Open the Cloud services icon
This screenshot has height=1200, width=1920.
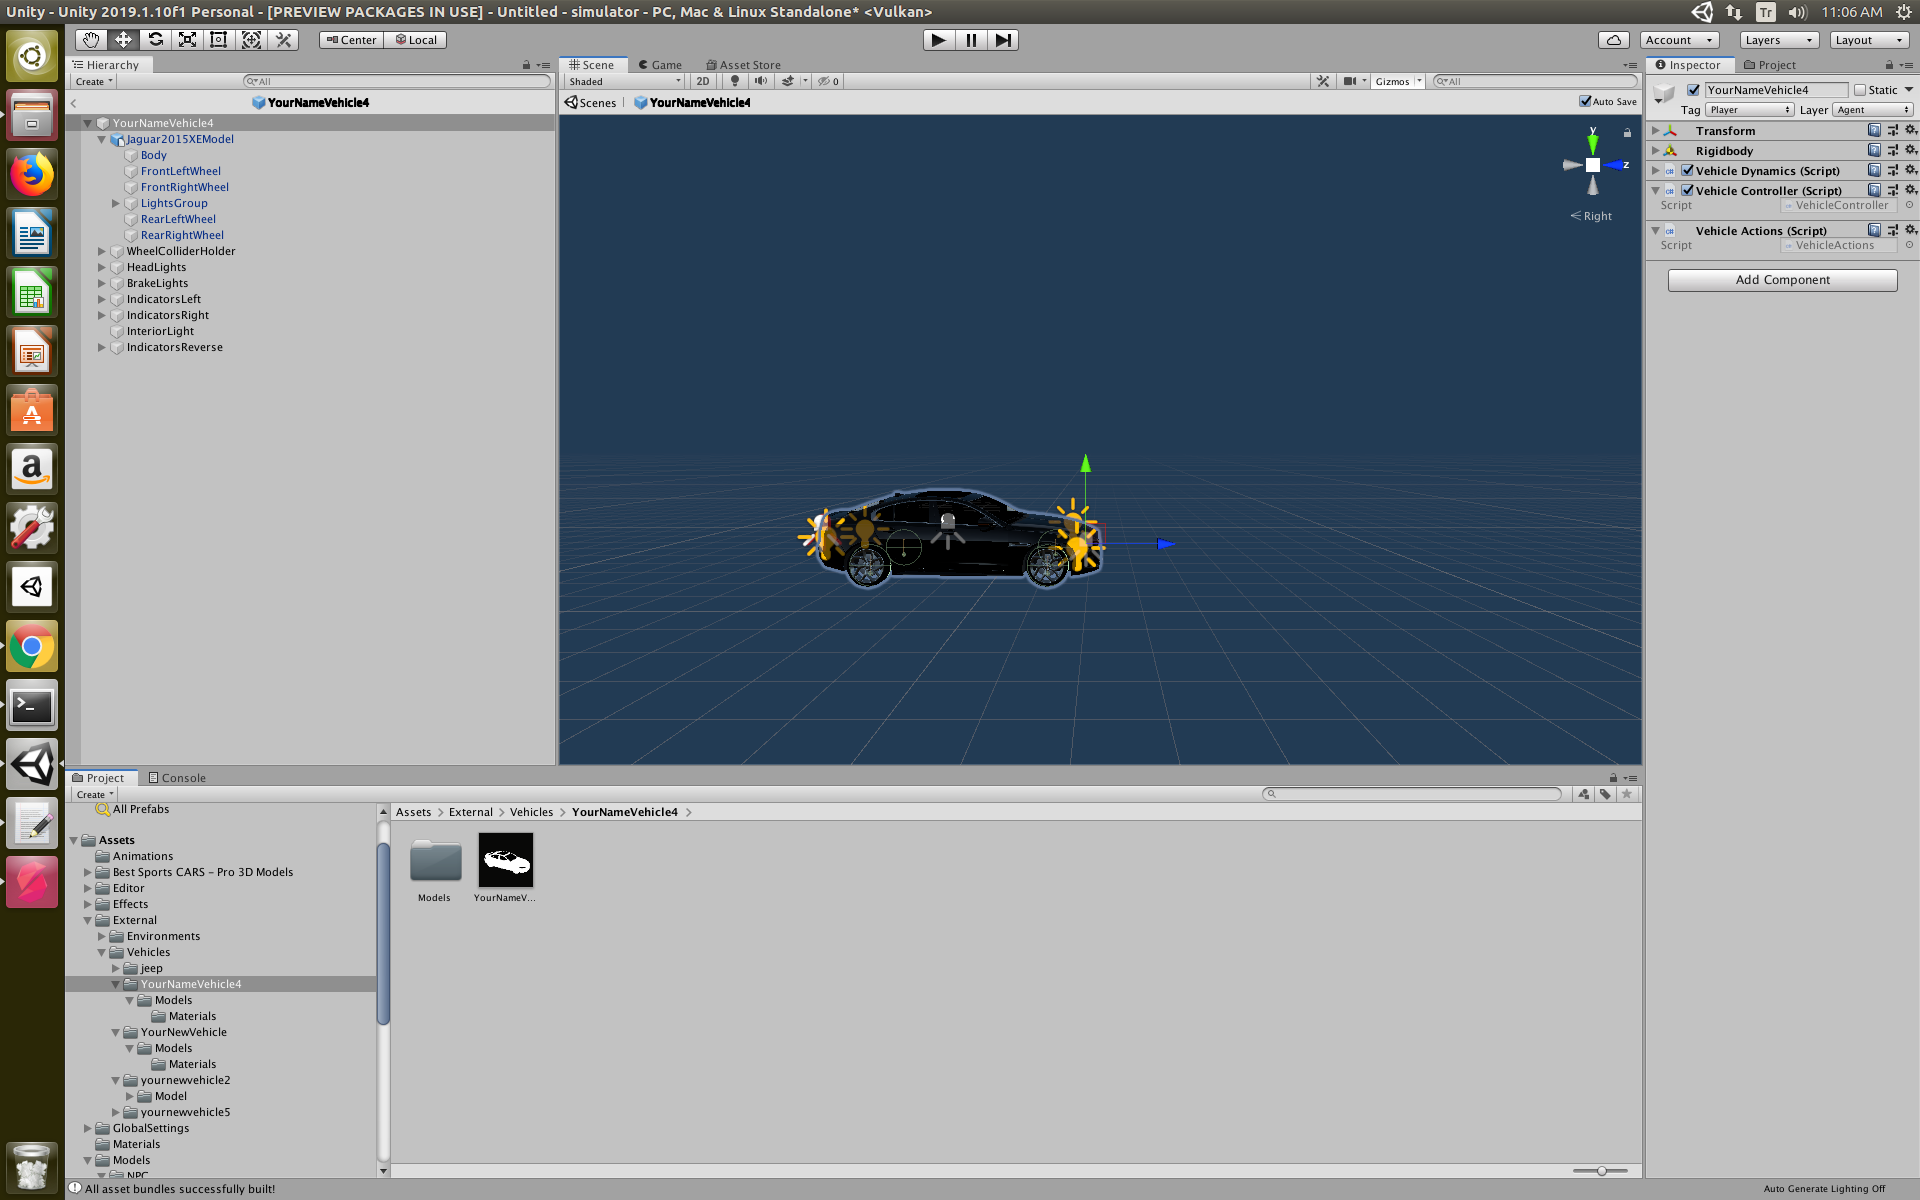(x=1613, y=40)
